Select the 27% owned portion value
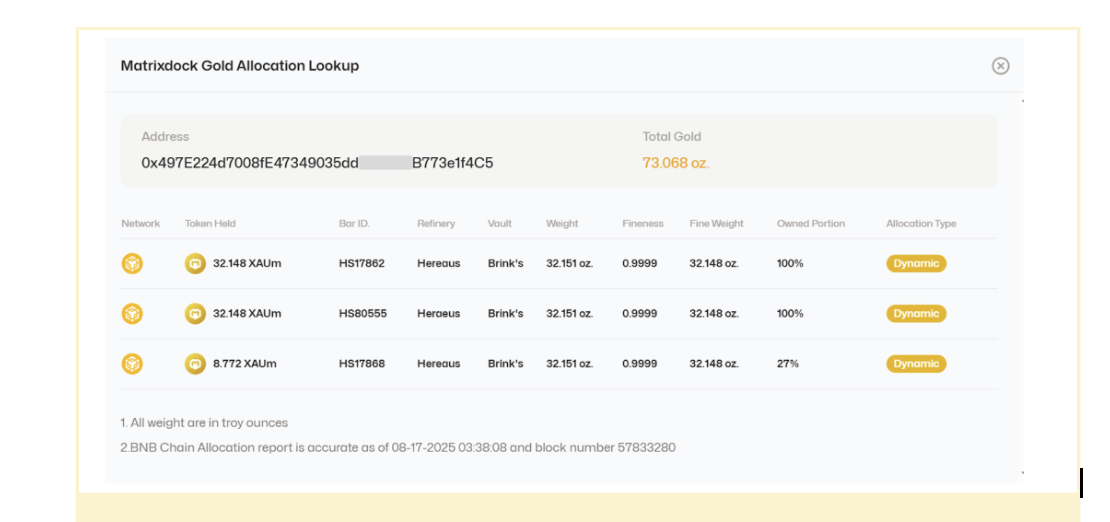This screenshot has width=1110, height=522. [x=787, y=364]
